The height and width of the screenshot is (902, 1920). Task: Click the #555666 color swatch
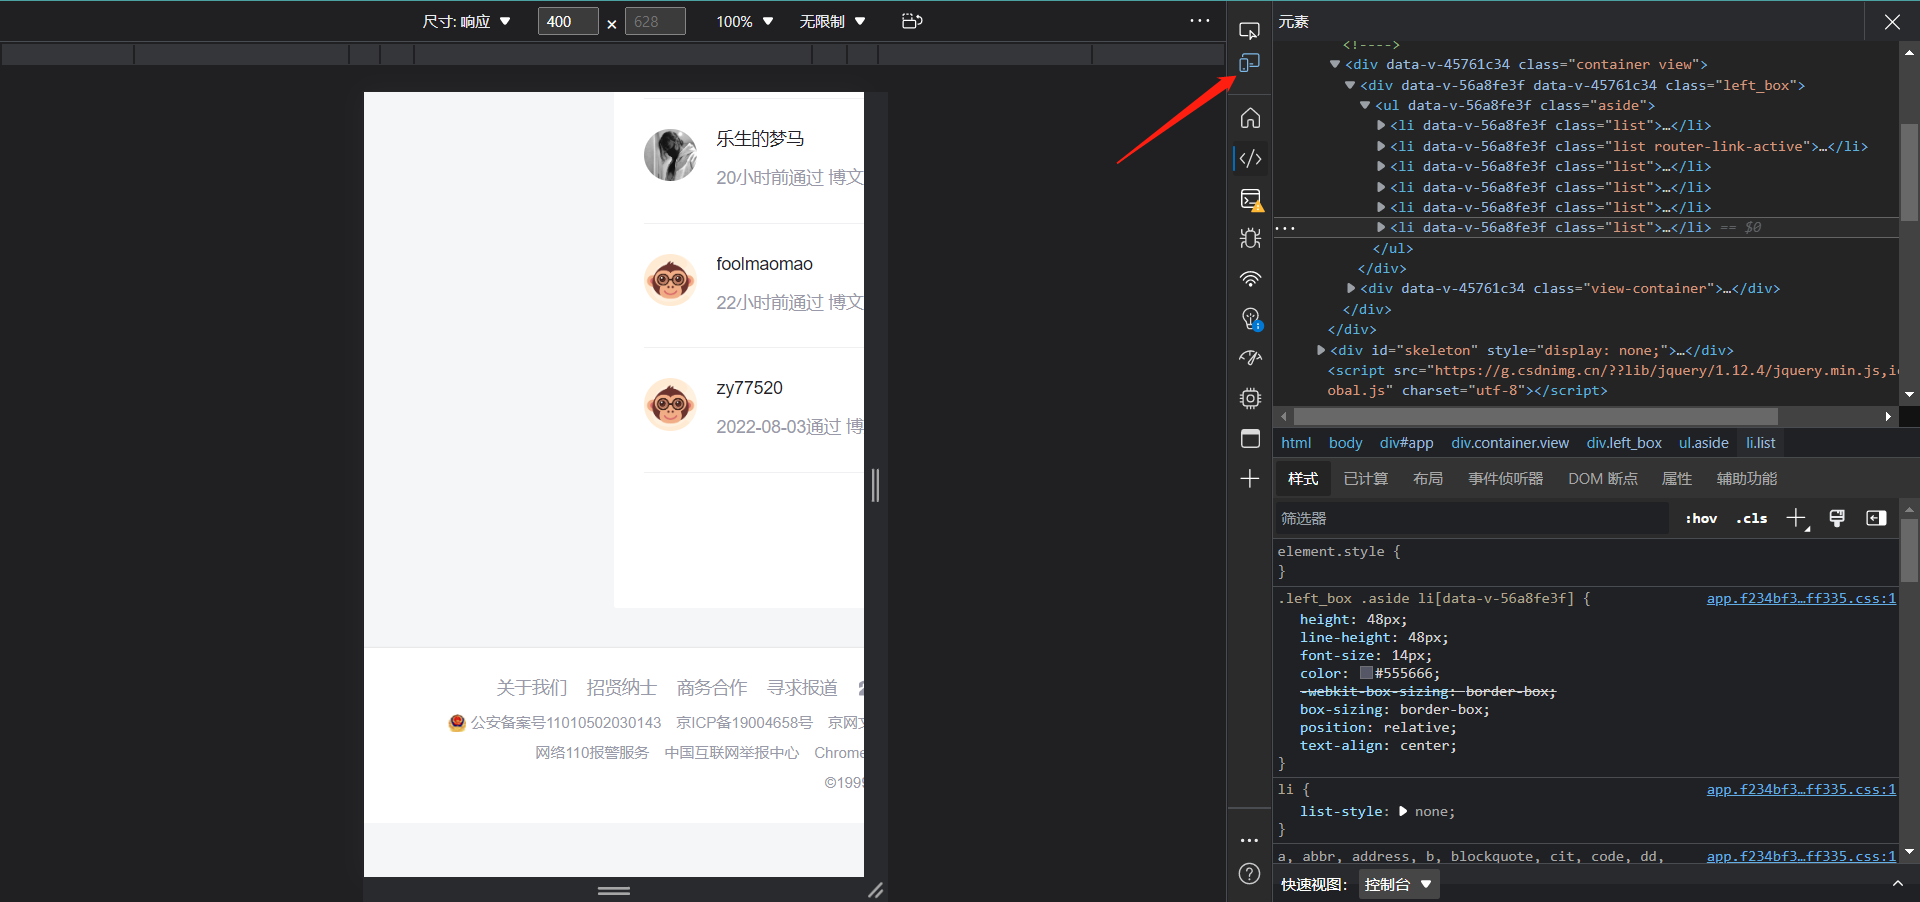pyautogui.click(x=1366, y=673)
